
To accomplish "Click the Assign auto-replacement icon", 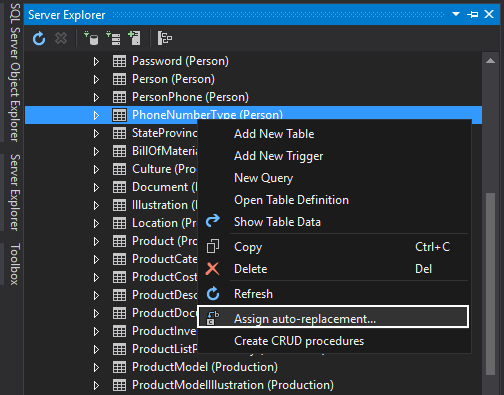I will tap(213, 318).
